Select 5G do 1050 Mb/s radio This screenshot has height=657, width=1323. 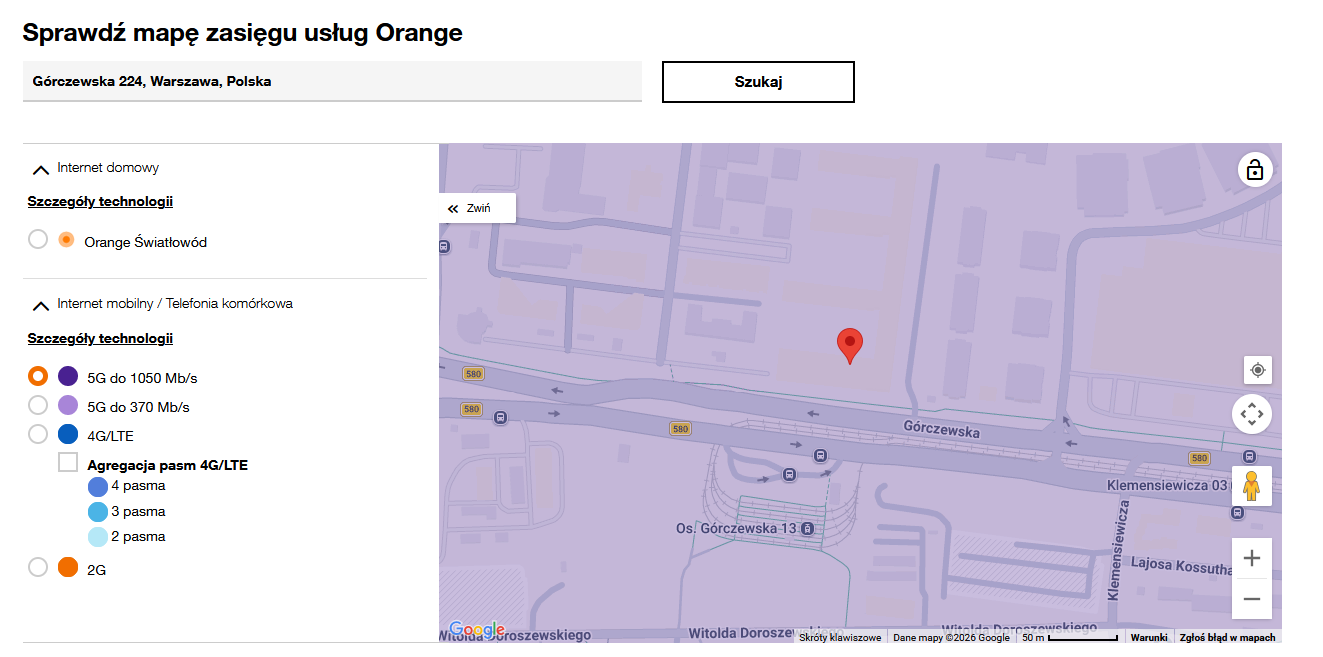point(38,376)
